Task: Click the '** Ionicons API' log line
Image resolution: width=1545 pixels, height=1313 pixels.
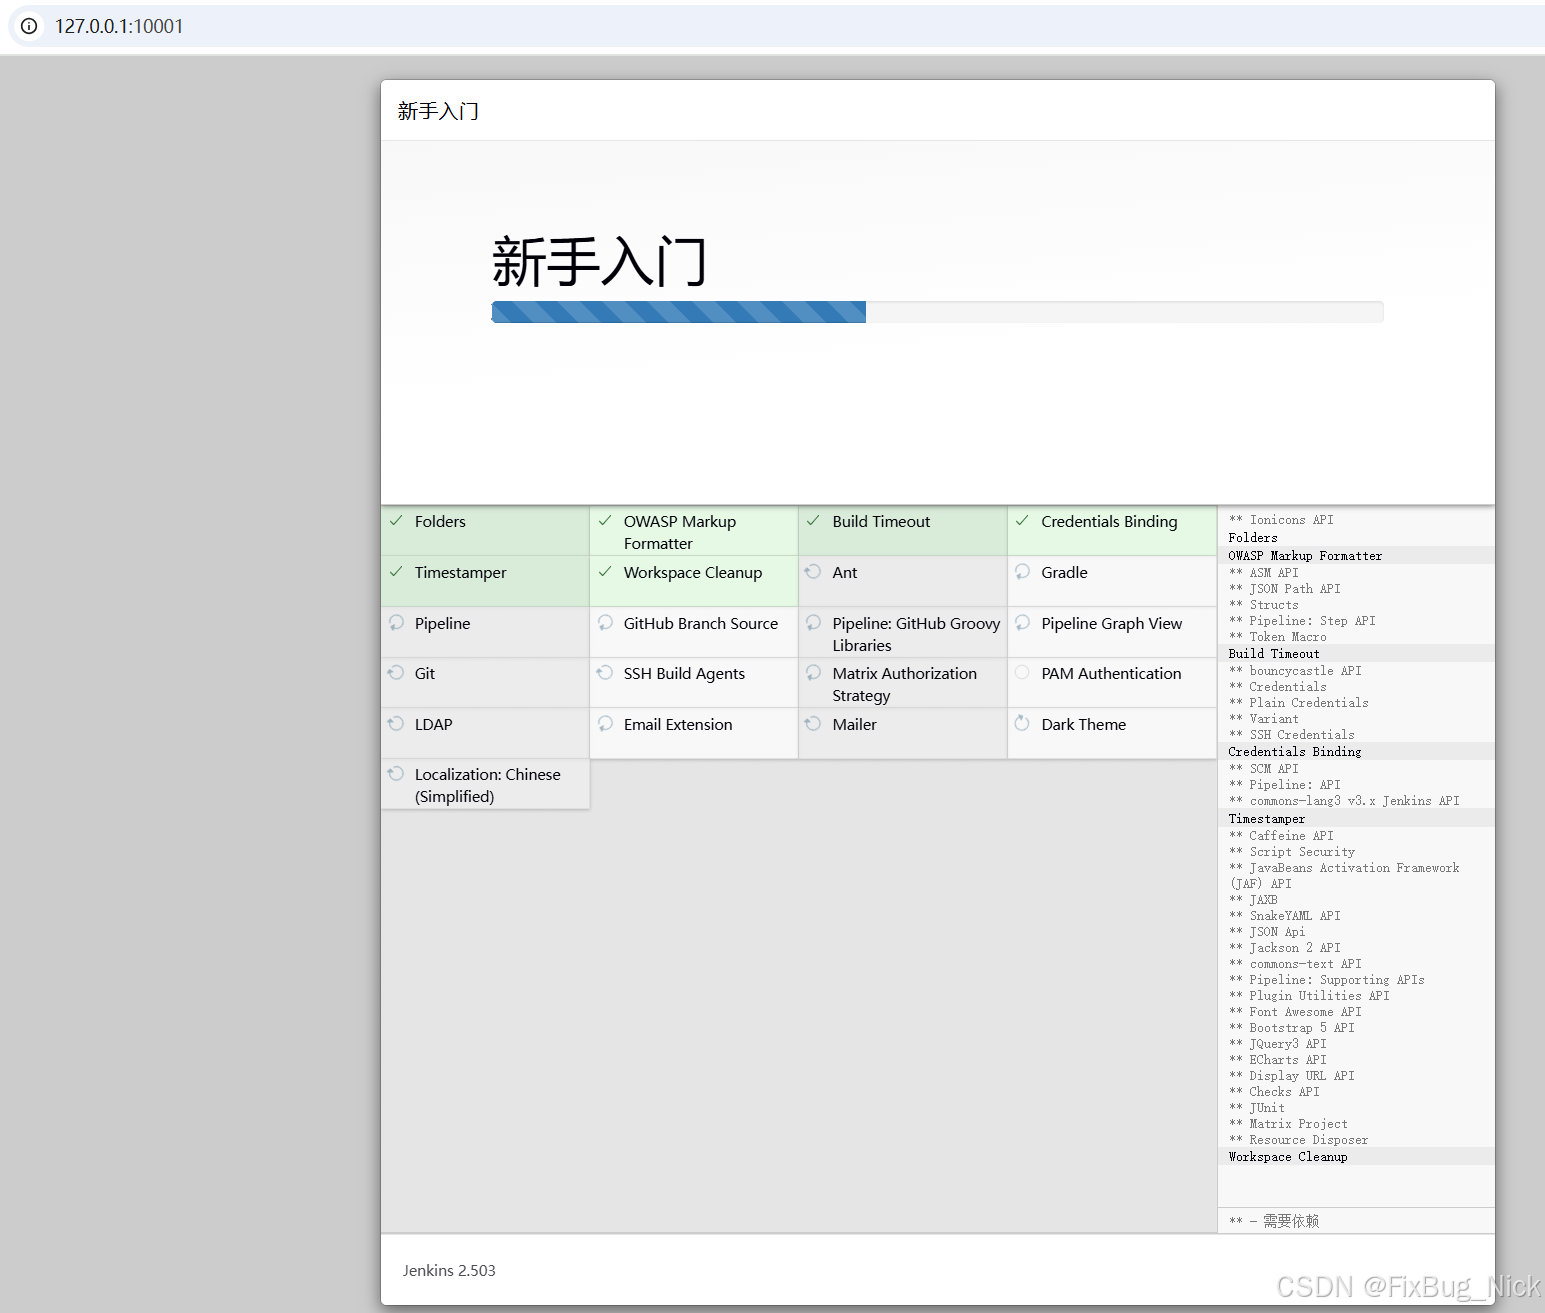Action: (1281, 520)
